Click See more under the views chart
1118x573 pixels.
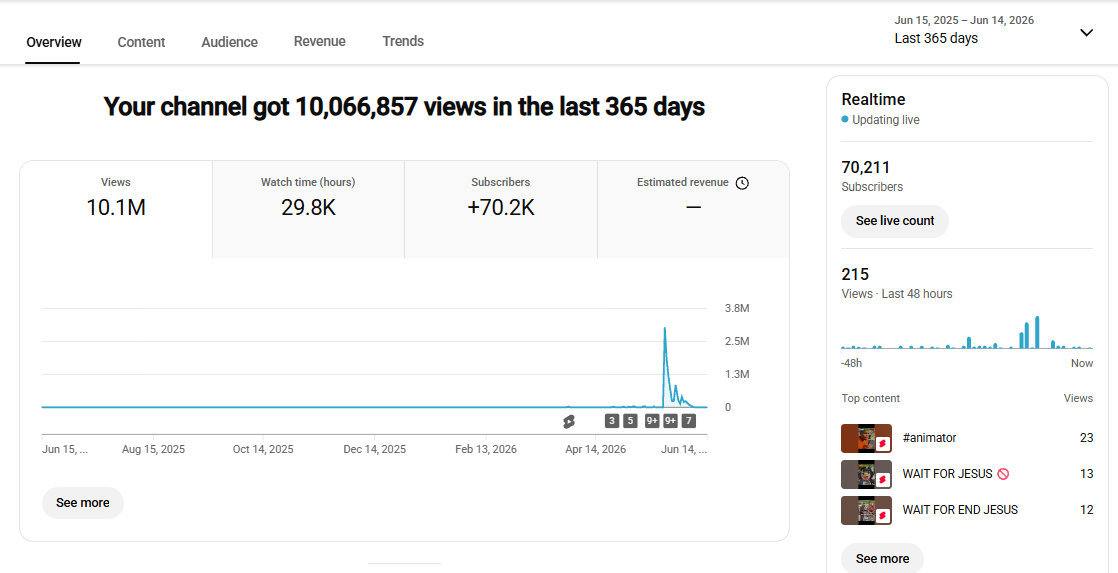(83, 502)
